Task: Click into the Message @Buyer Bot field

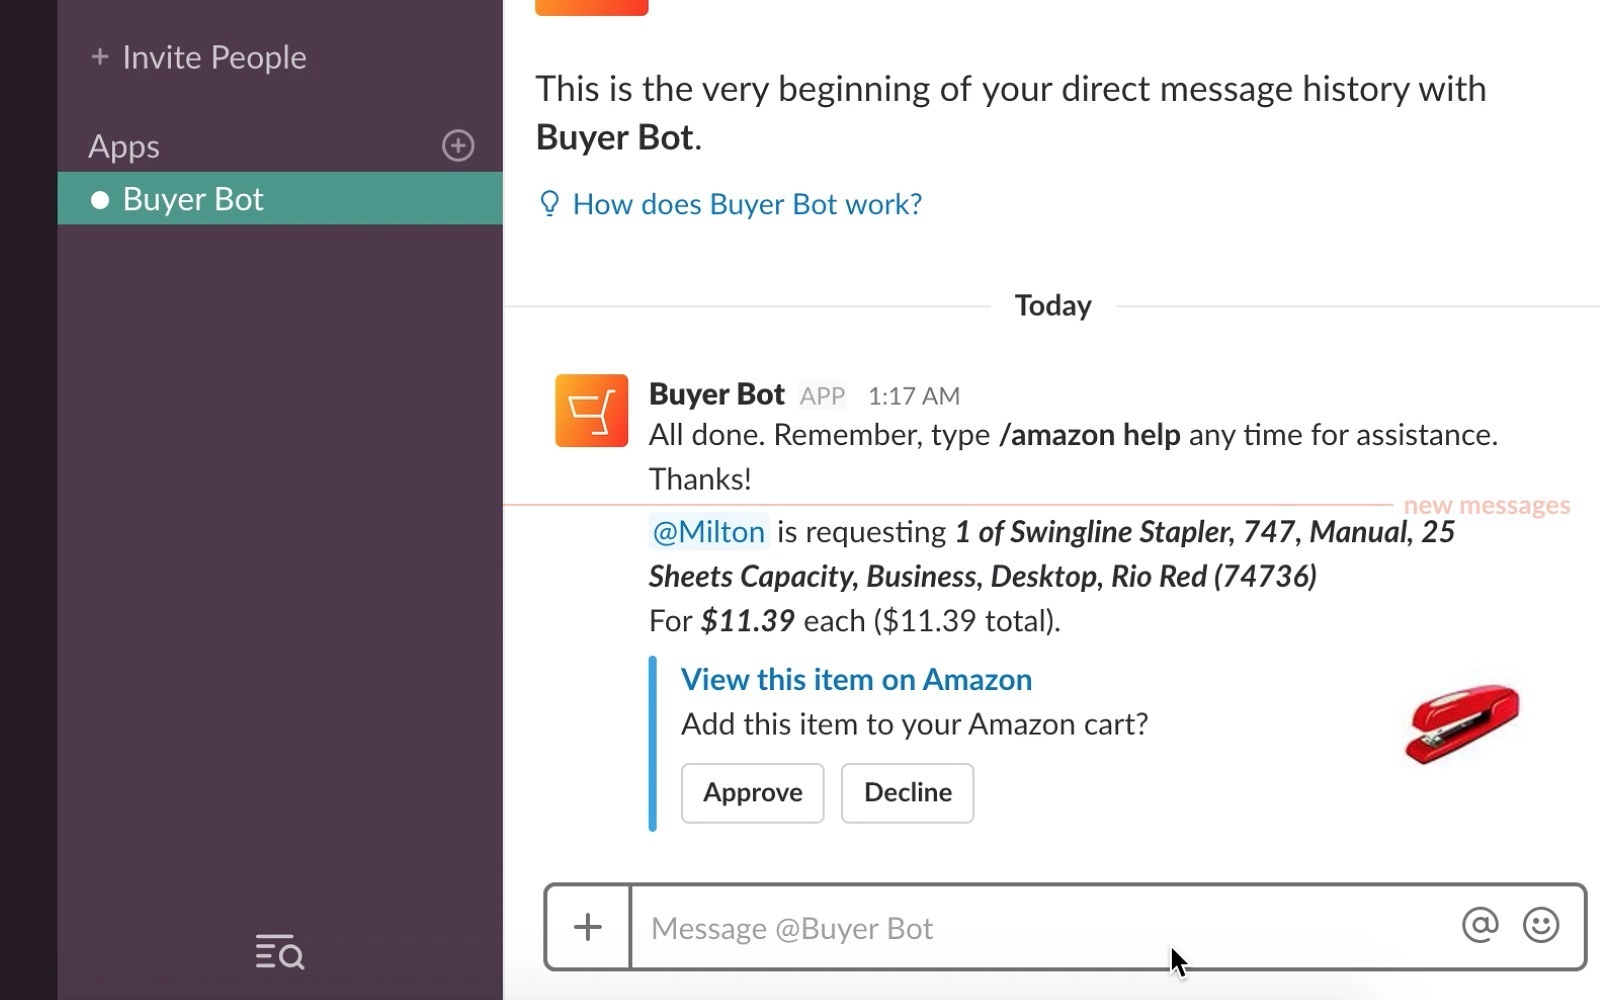Action: [1040, 928]
